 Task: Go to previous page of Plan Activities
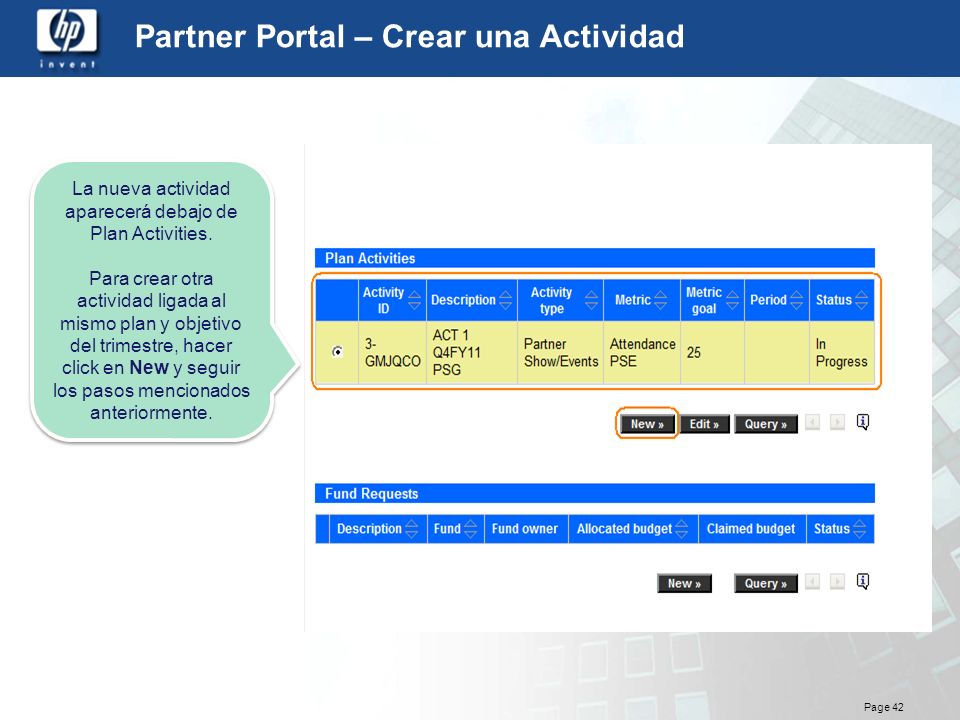[x=812, y=422]
